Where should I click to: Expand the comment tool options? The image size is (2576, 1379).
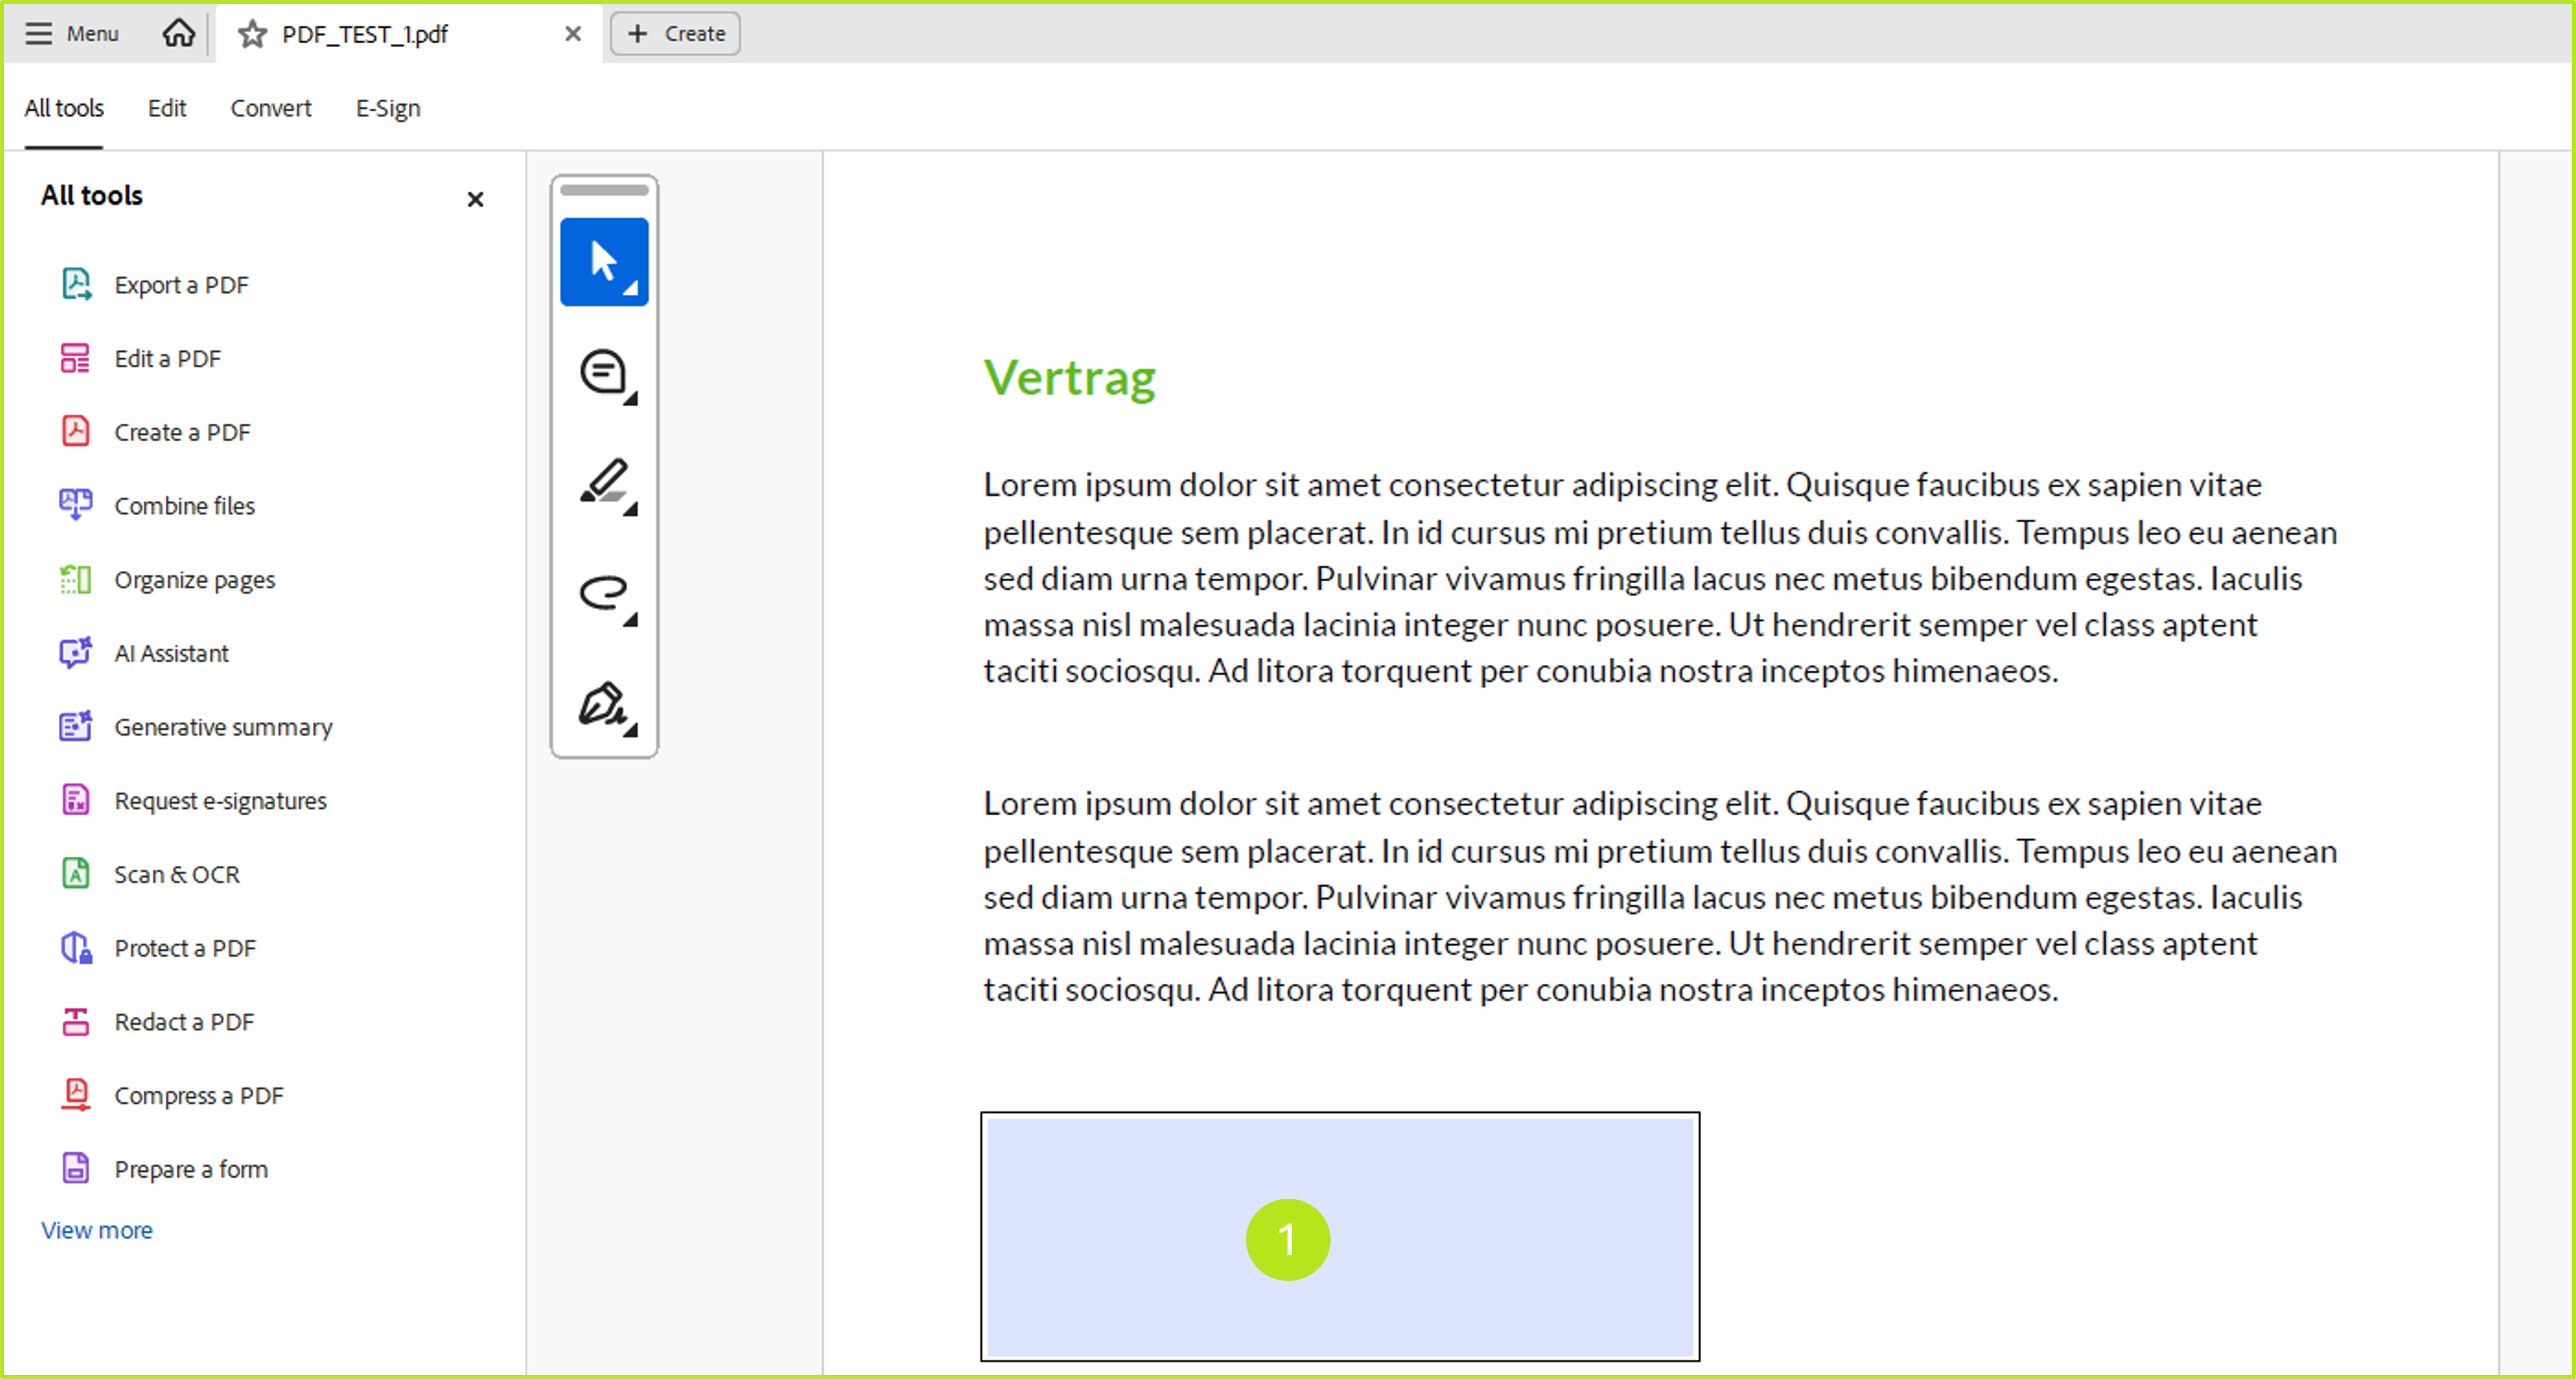coord(631,399)
